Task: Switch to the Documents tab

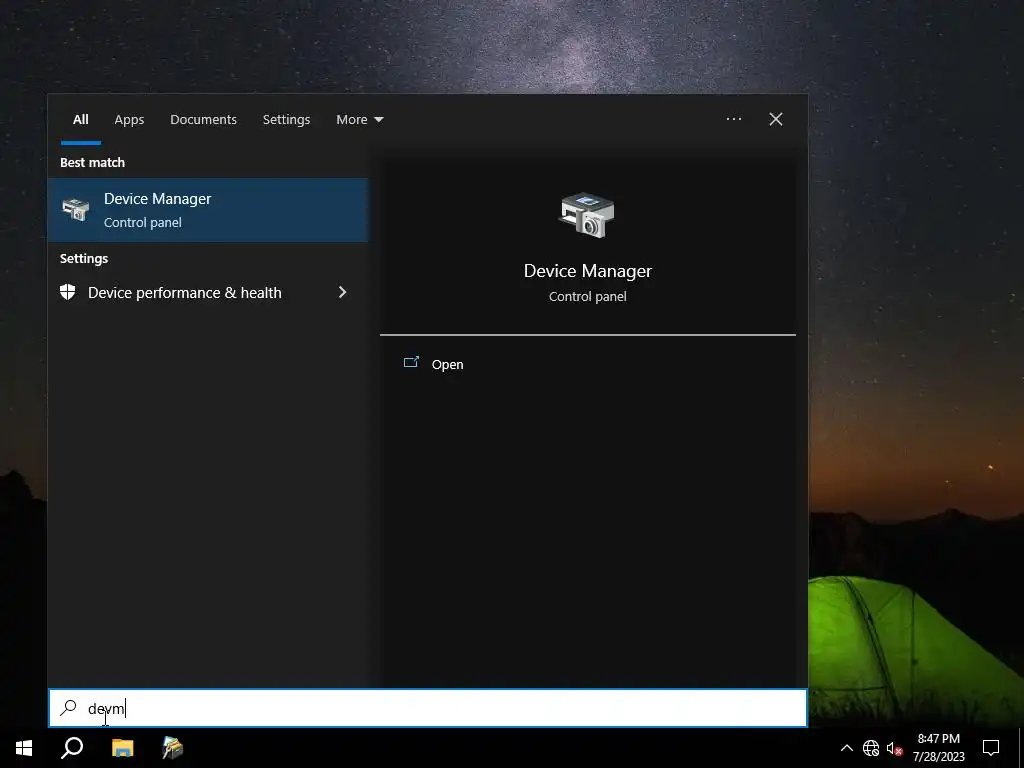Action: pos(203,120)
